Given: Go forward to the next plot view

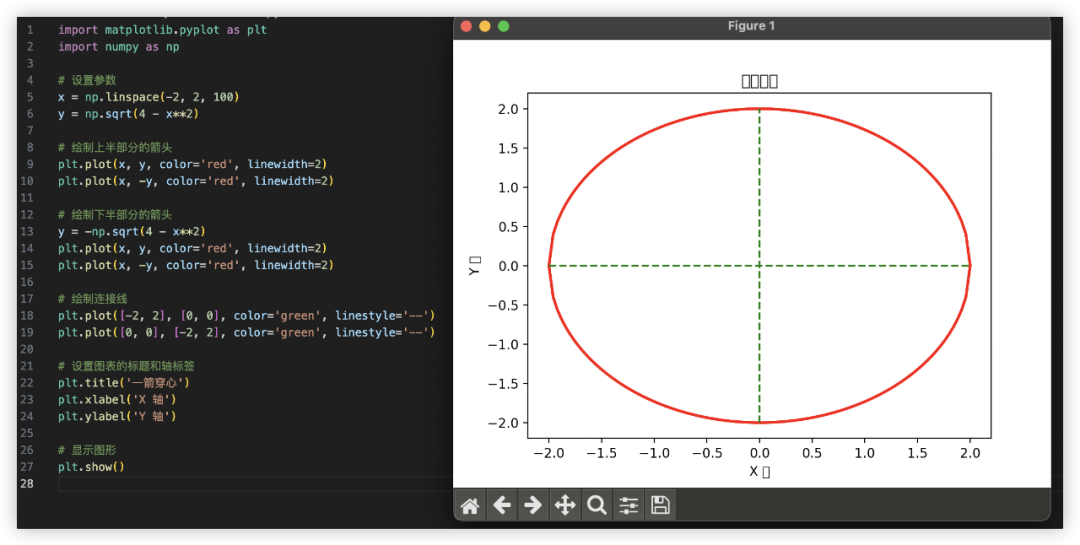Looking at the screenshot, I should click(x=533, y=506).
